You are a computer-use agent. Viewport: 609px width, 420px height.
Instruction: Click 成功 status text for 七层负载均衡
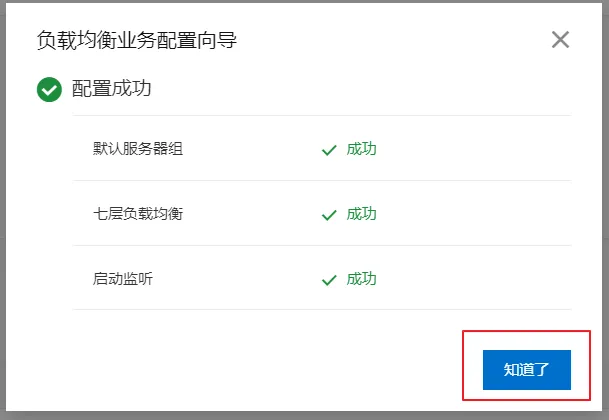(361, 214)
